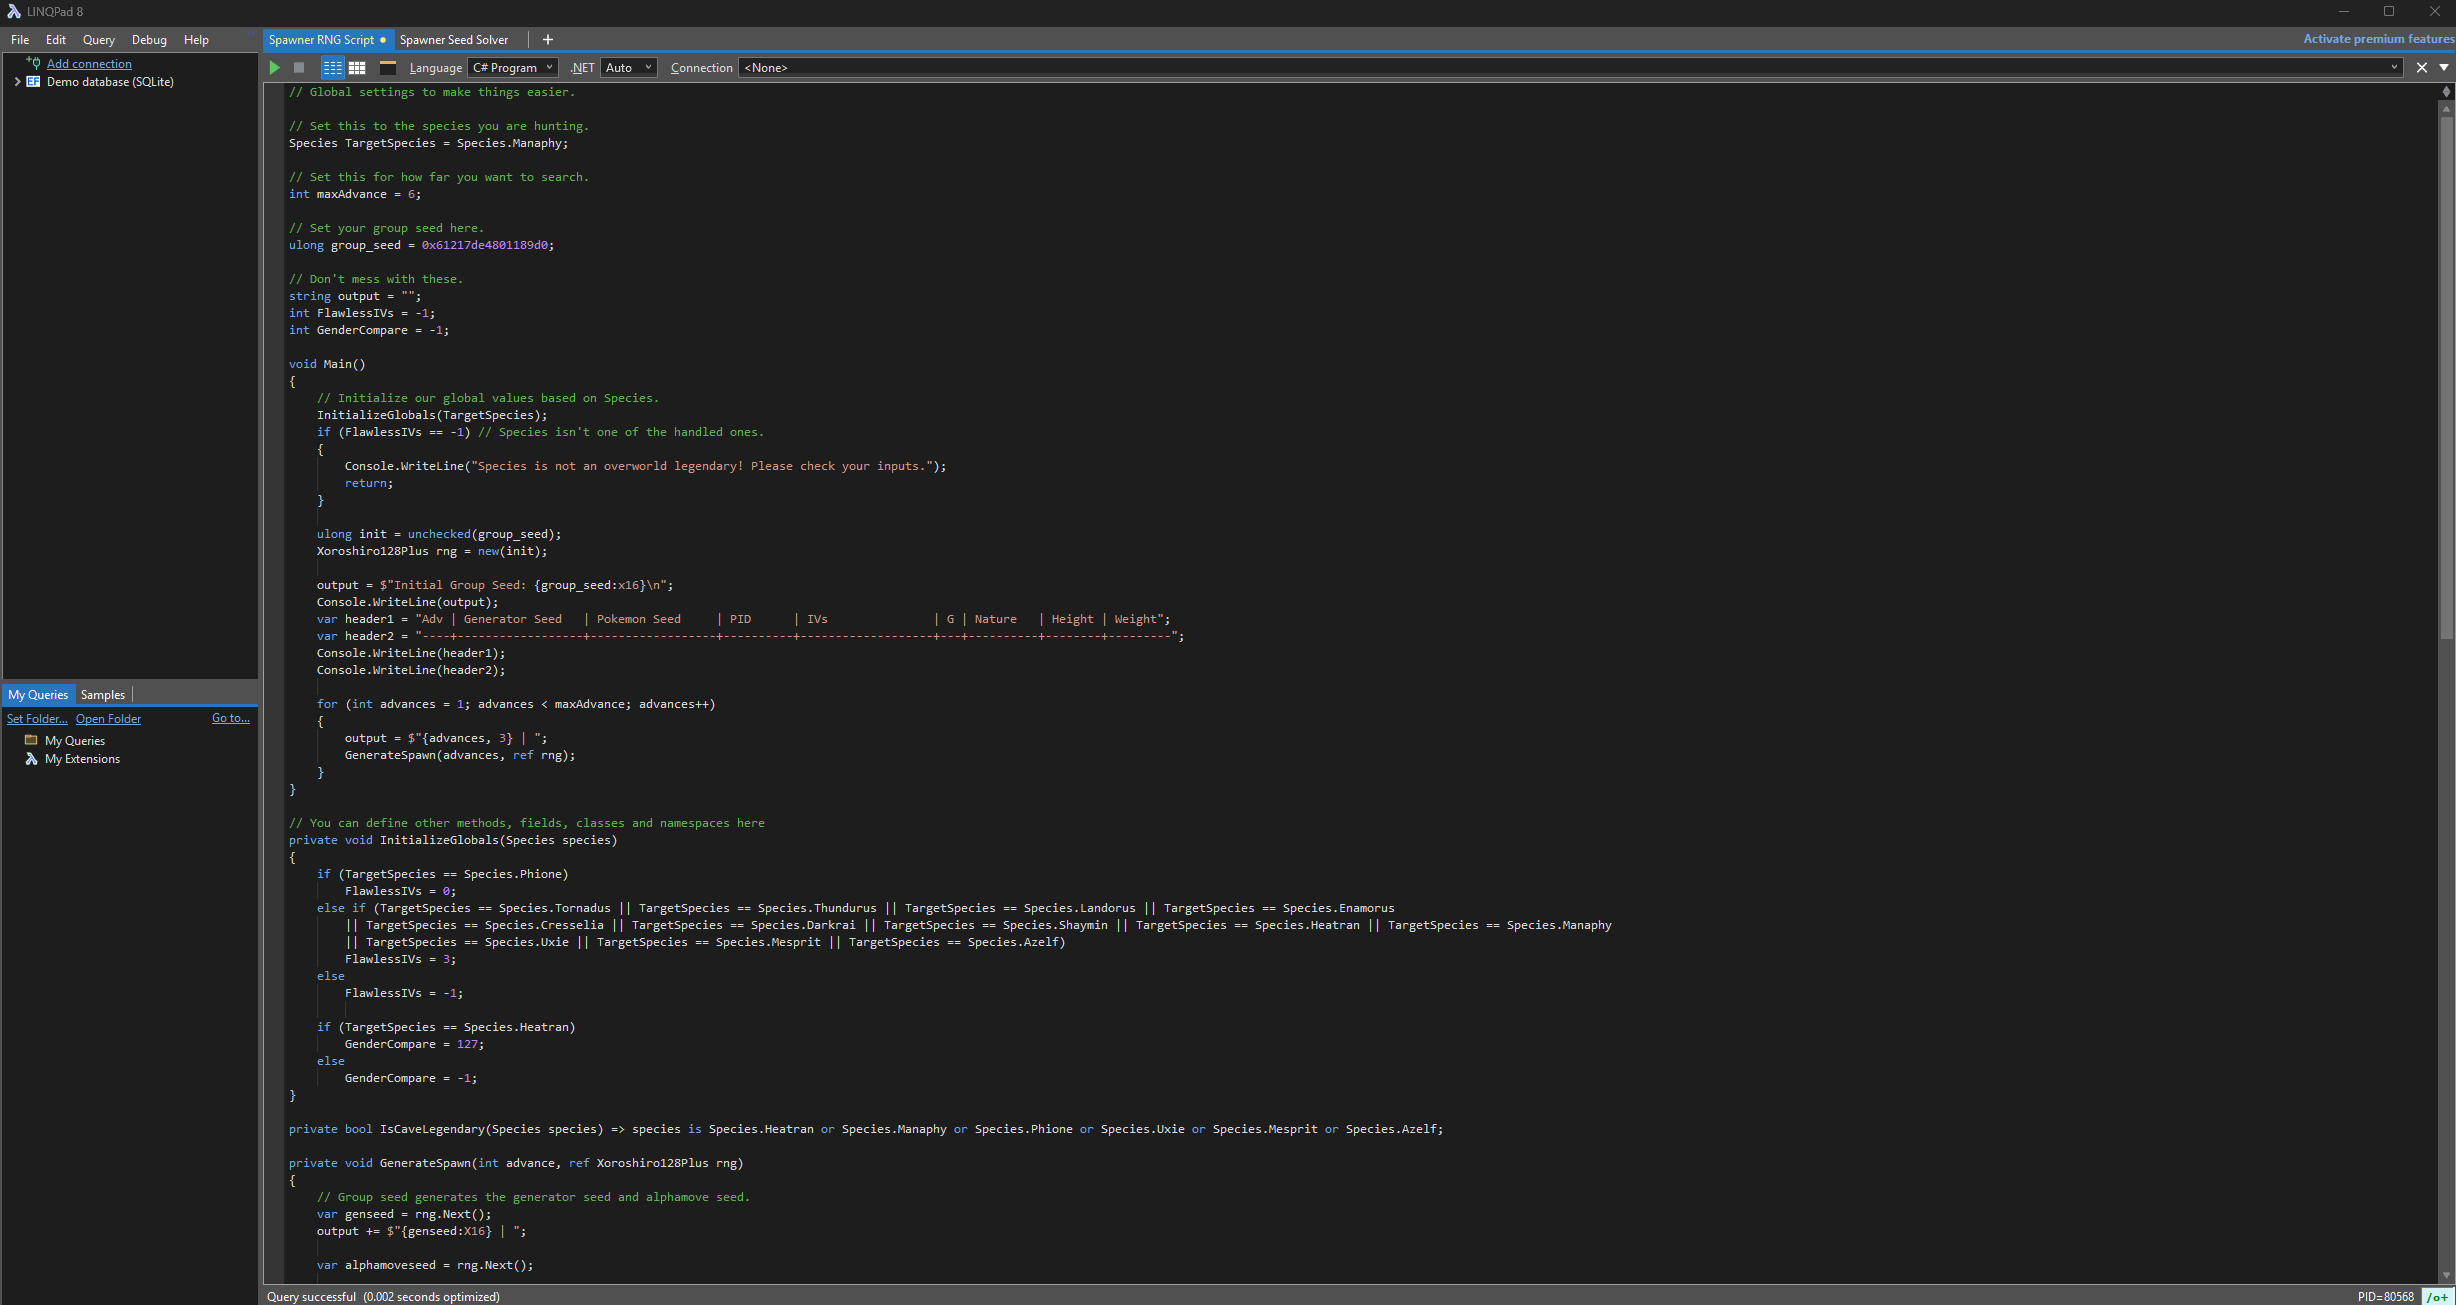
Task: Click the Add connection link
Action: point(89,64)
